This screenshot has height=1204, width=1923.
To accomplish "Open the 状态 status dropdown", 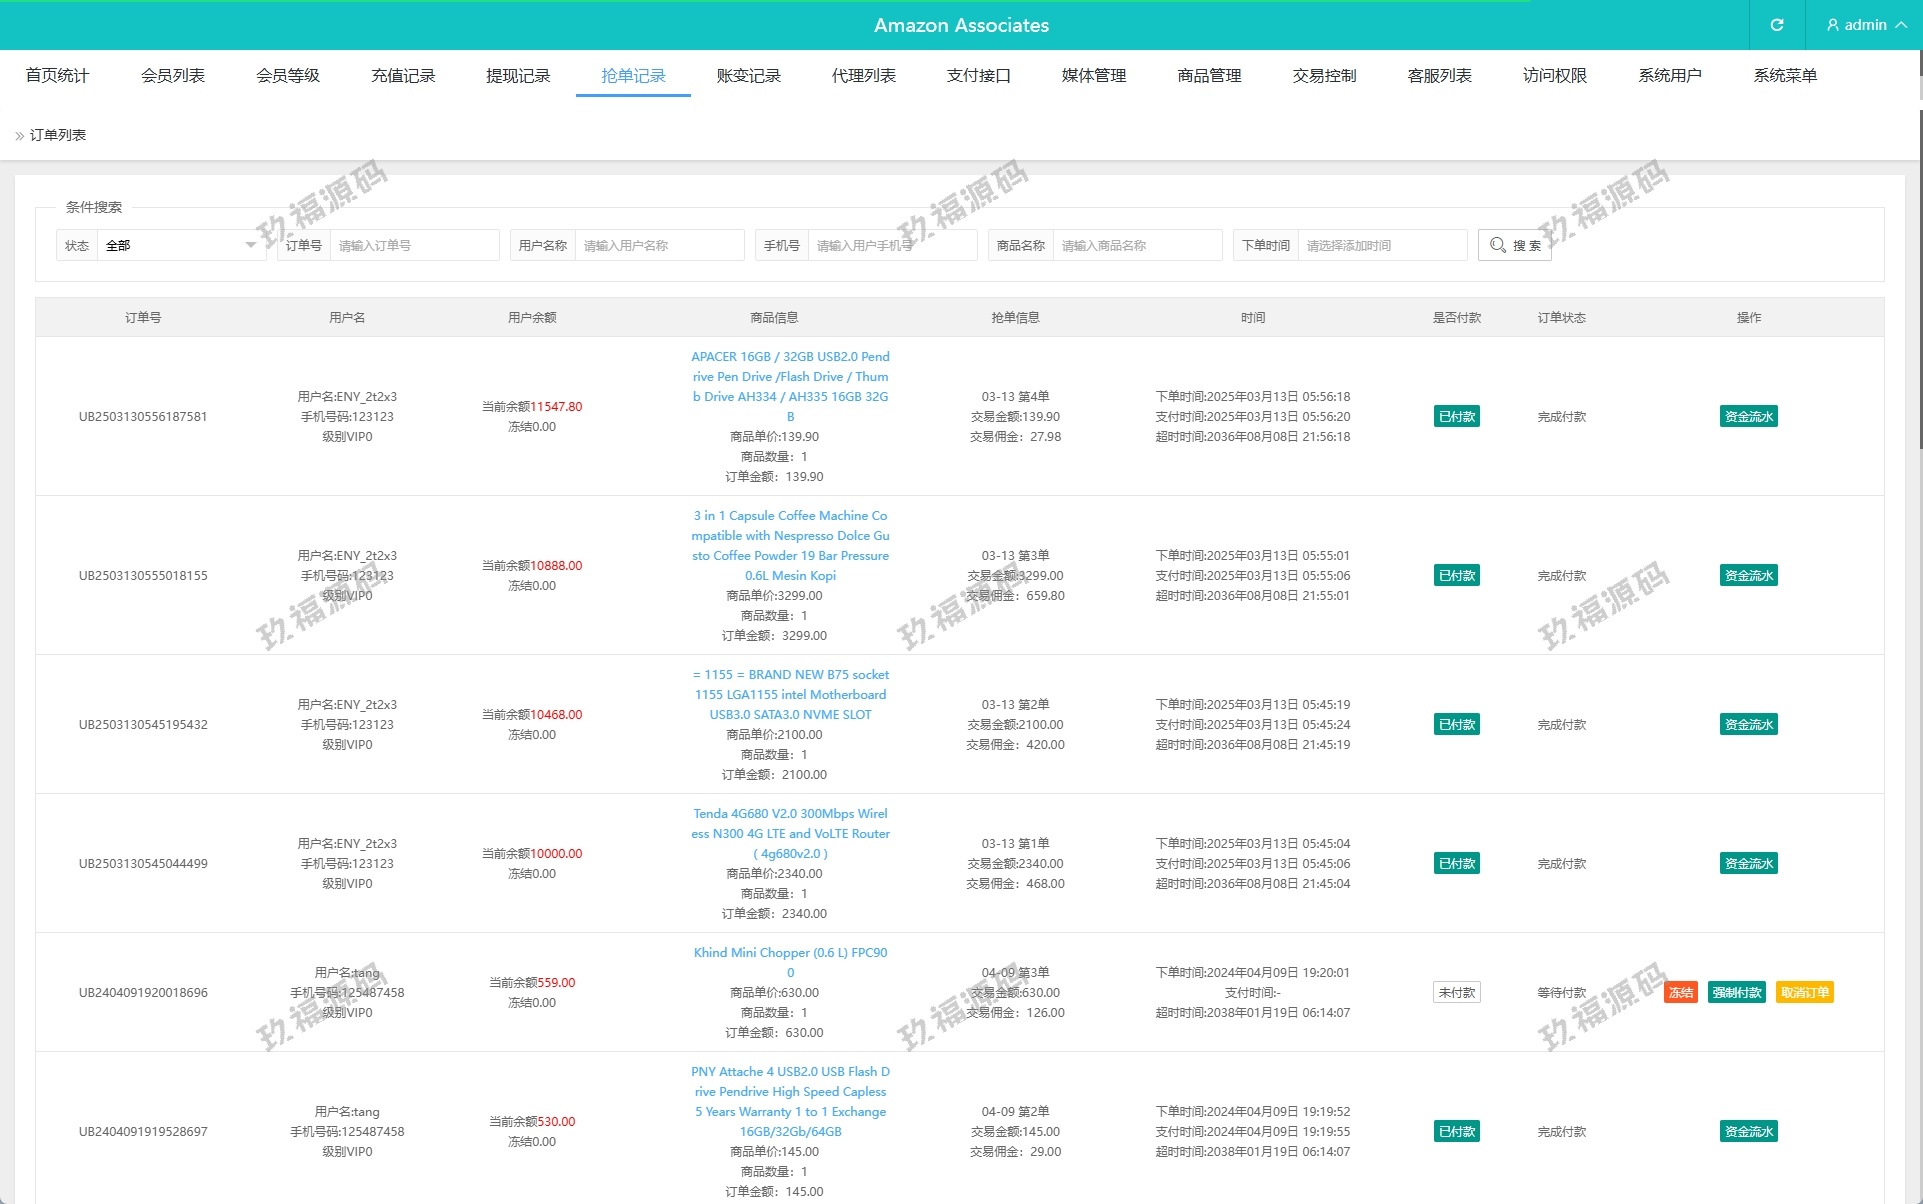I will pyautogui.click(x=180, y=245).
